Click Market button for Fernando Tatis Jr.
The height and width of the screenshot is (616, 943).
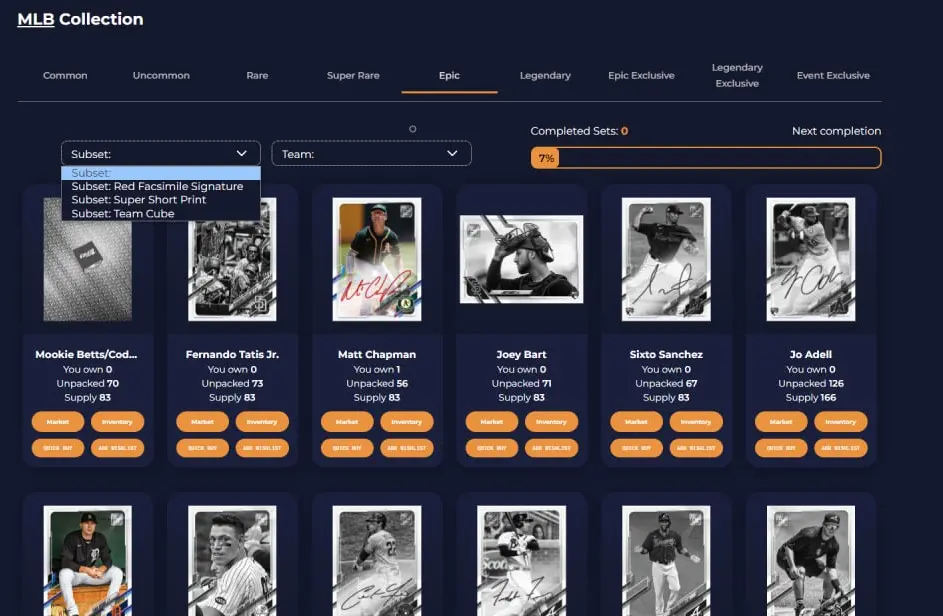point(202,422)
